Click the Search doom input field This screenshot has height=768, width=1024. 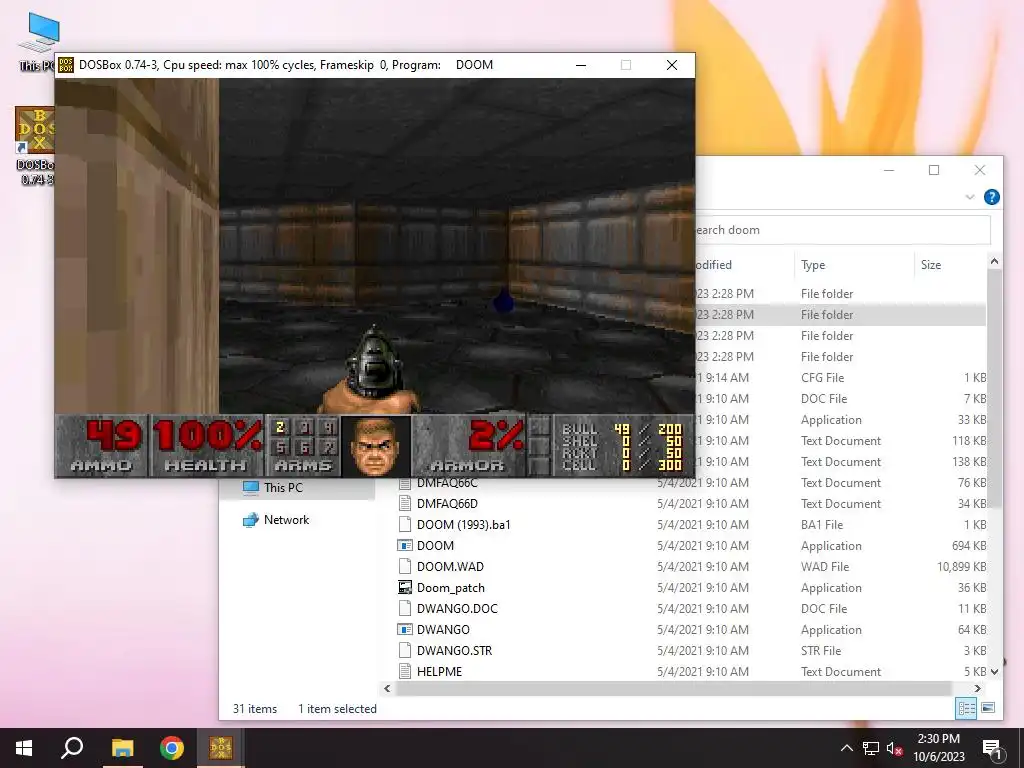tap(842, 230)
